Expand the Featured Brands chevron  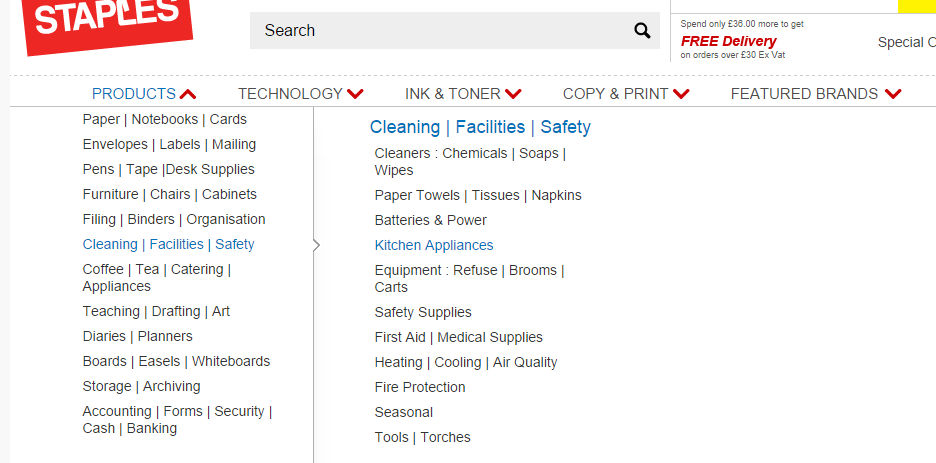coord(893,94)
